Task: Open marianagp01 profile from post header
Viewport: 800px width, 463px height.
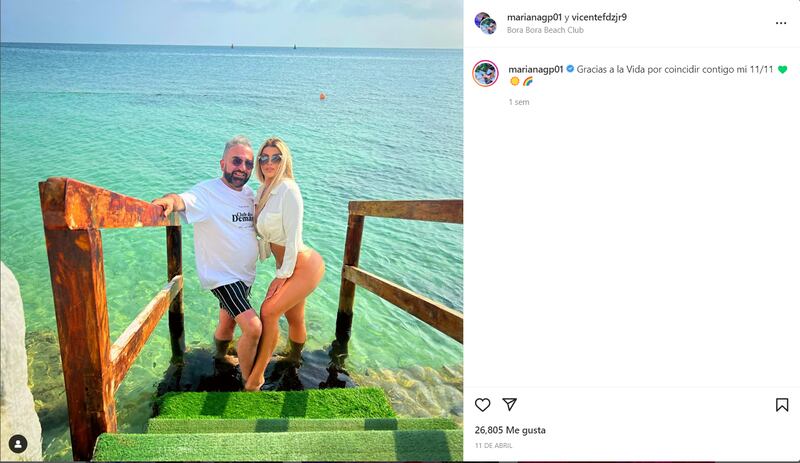Action: 534,17
